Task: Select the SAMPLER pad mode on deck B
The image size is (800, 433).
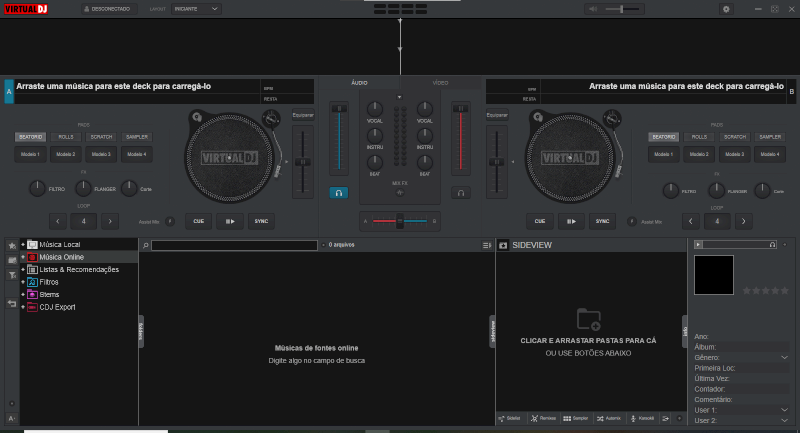Action: (x=769, y=137)
